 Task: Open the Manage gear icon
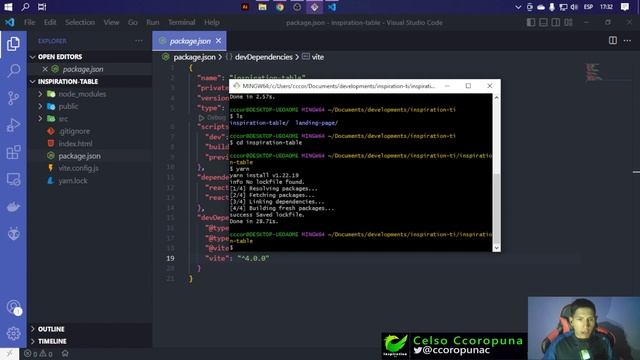coord(13,333)
